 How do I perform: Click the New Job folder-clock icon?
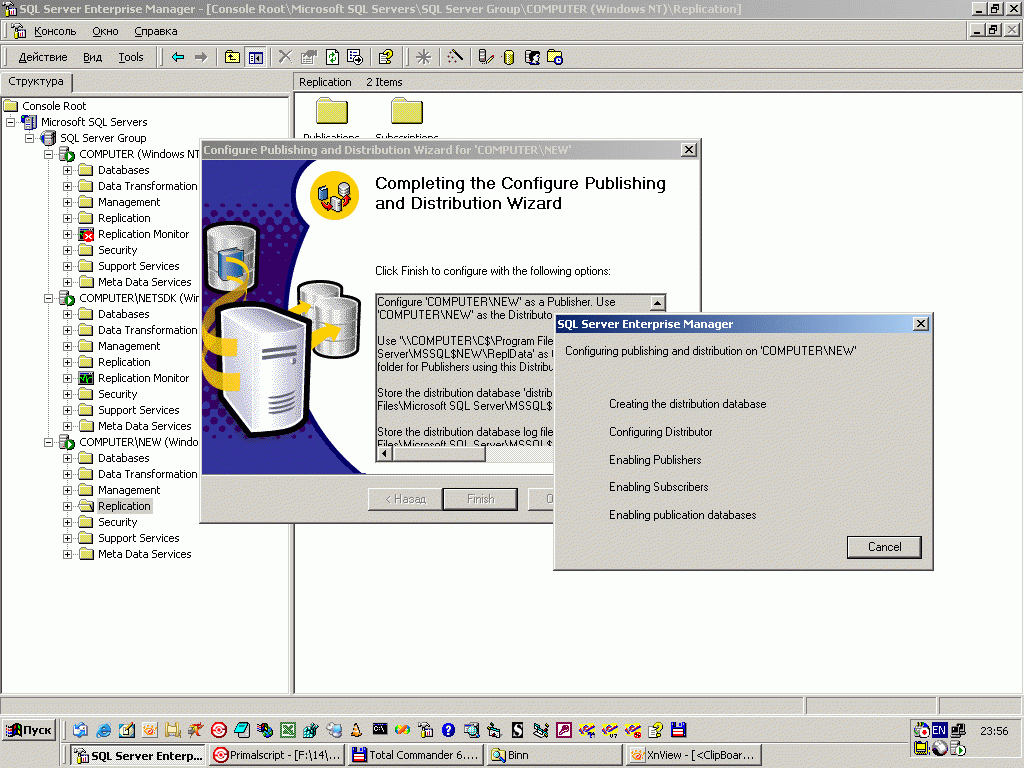(x=555, y=57)
